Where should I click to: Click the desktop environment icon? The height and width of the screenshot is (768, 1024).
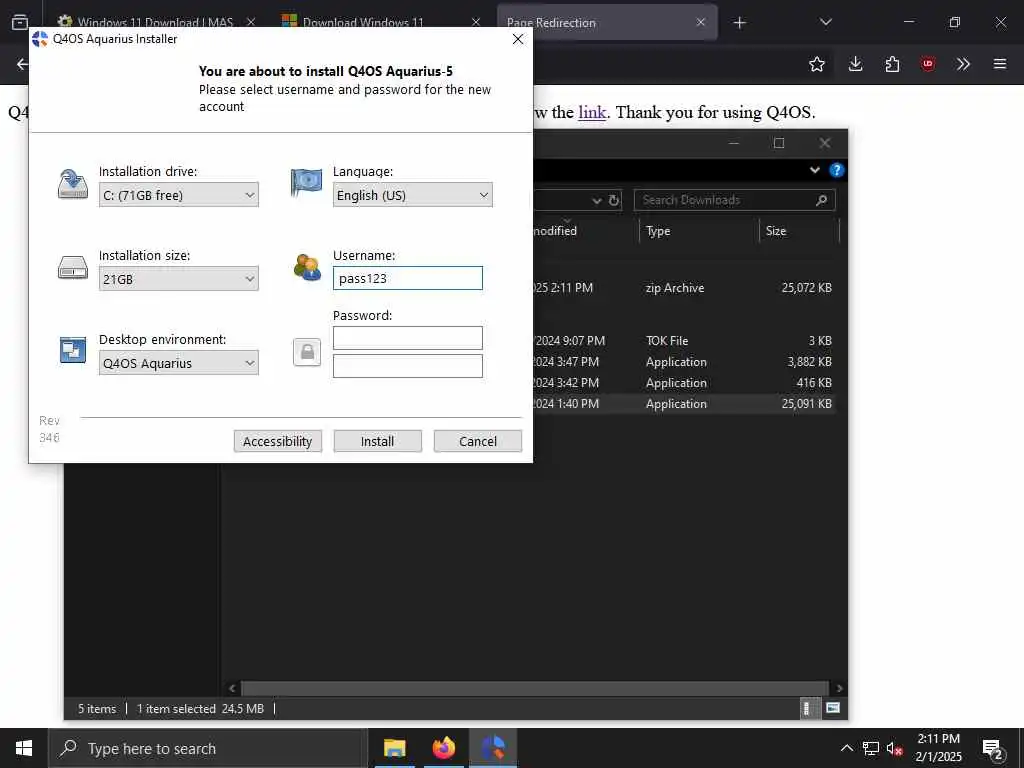click(72, 350)
